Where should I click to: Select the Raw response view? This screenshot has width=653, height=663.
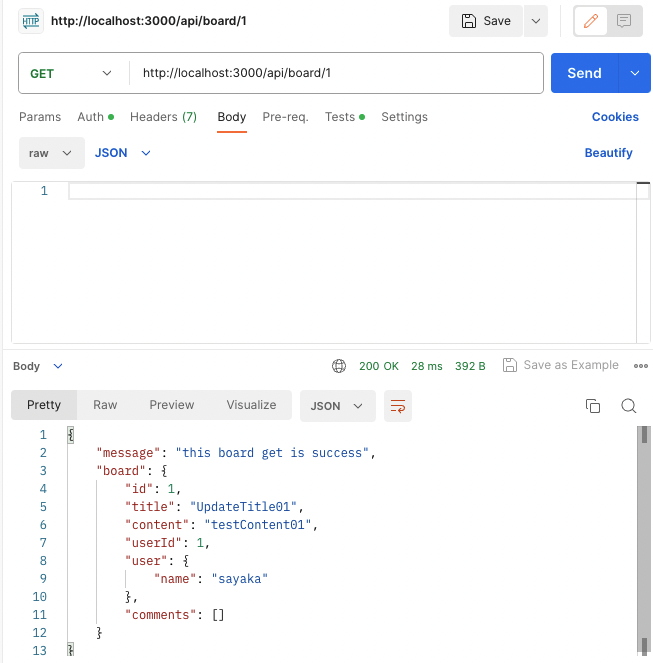[105, 405]
